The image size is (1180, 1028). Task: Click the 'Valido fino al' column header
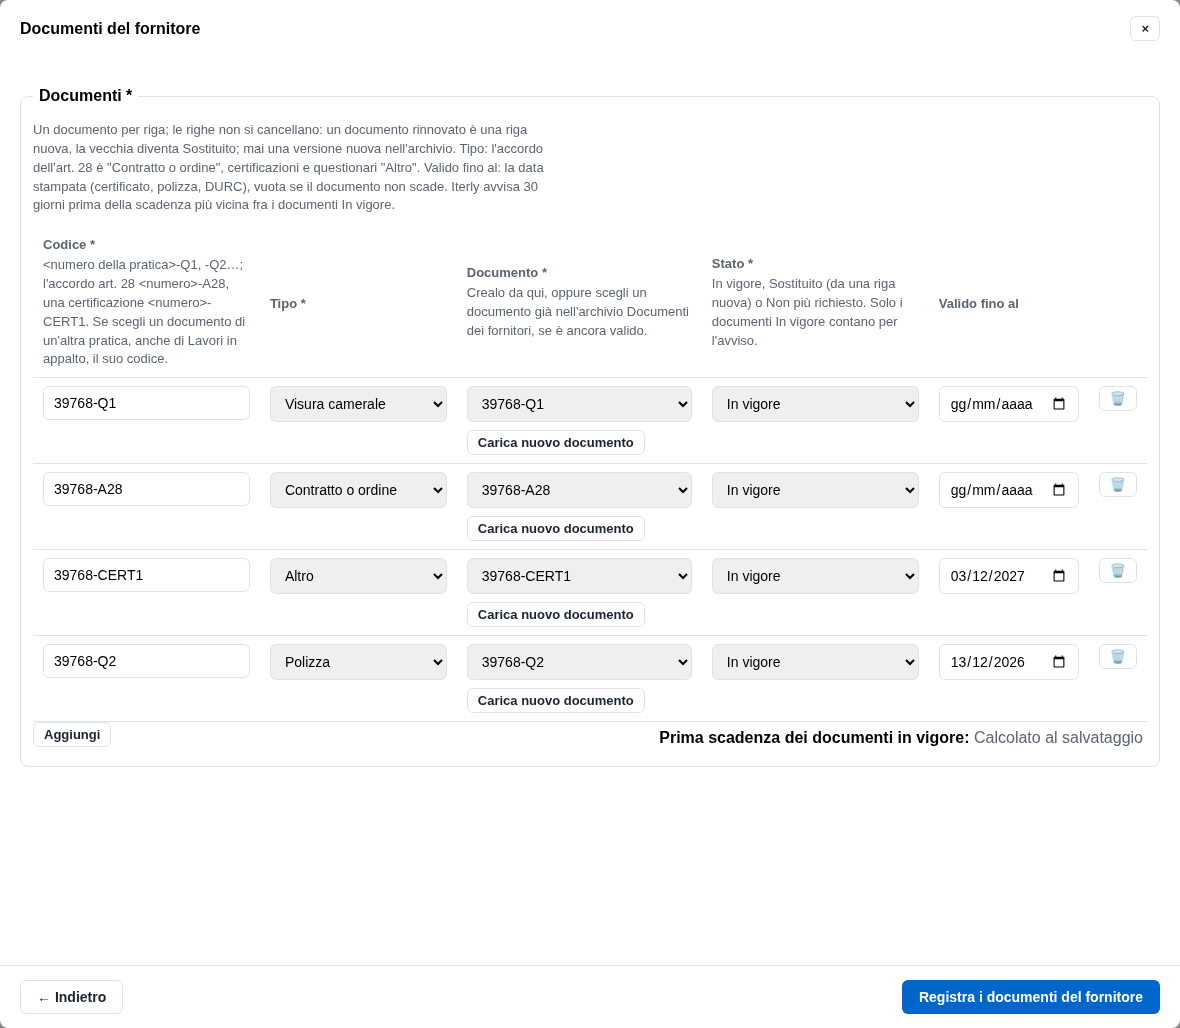click(x=978, y=303)
